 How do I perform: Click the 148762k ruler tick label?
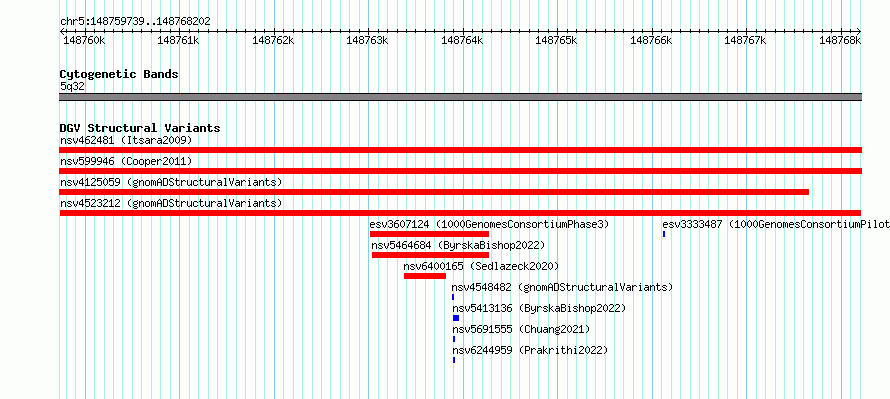[x=273, y=40]
